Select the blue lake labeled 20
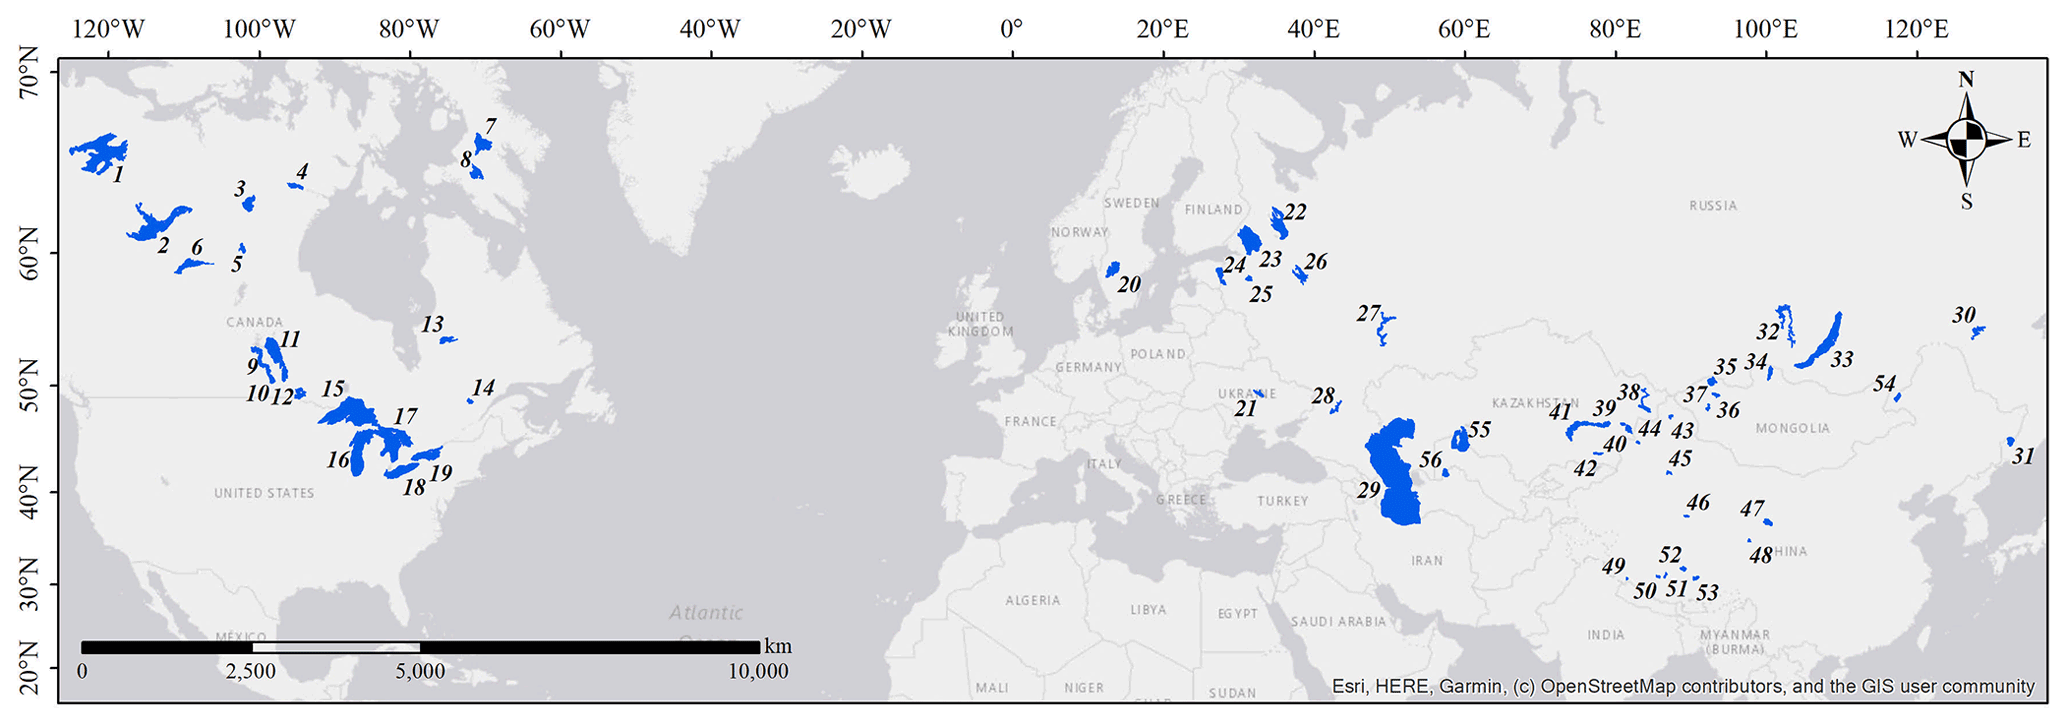This screenshot has width=2067, height=726. 1112,269
